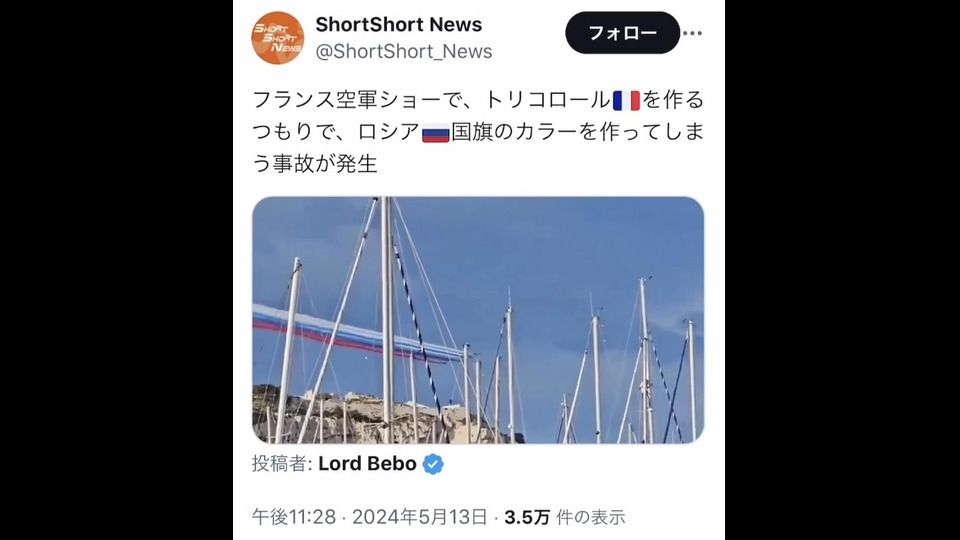Click the 件の表示 views label
Screen dimensions: 960x540
pyautogui.click(x=591, y=517)
